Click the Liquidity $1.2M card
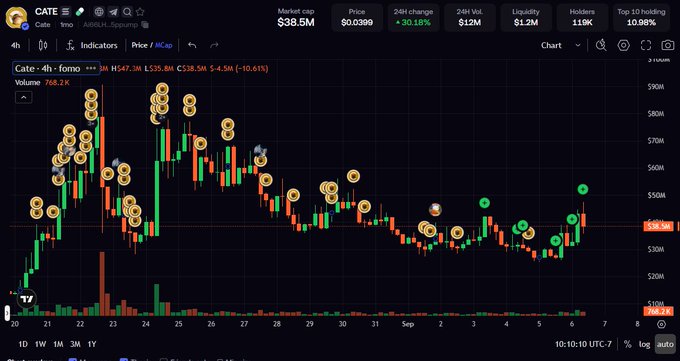Screen dimensions: 680x361 [526, 18]
